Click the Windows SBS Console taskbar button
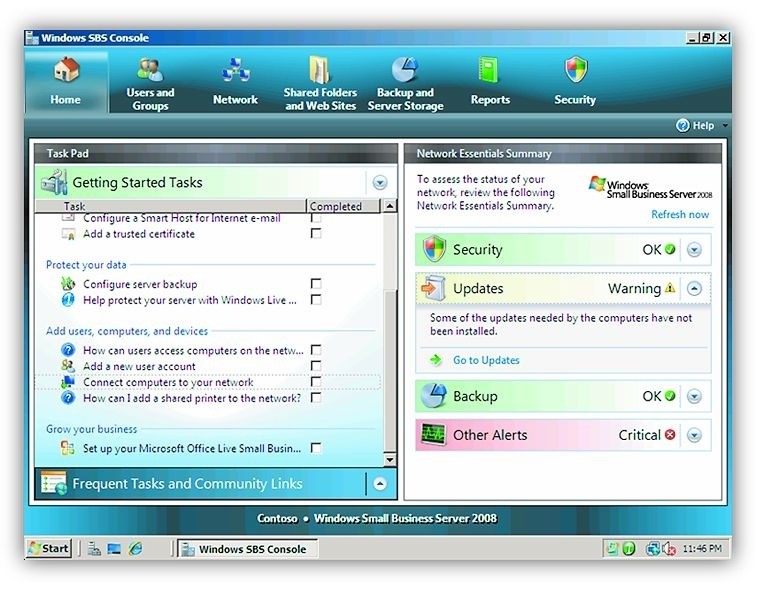The height and width of the screenshot is (595, 757). pos(247,549)
